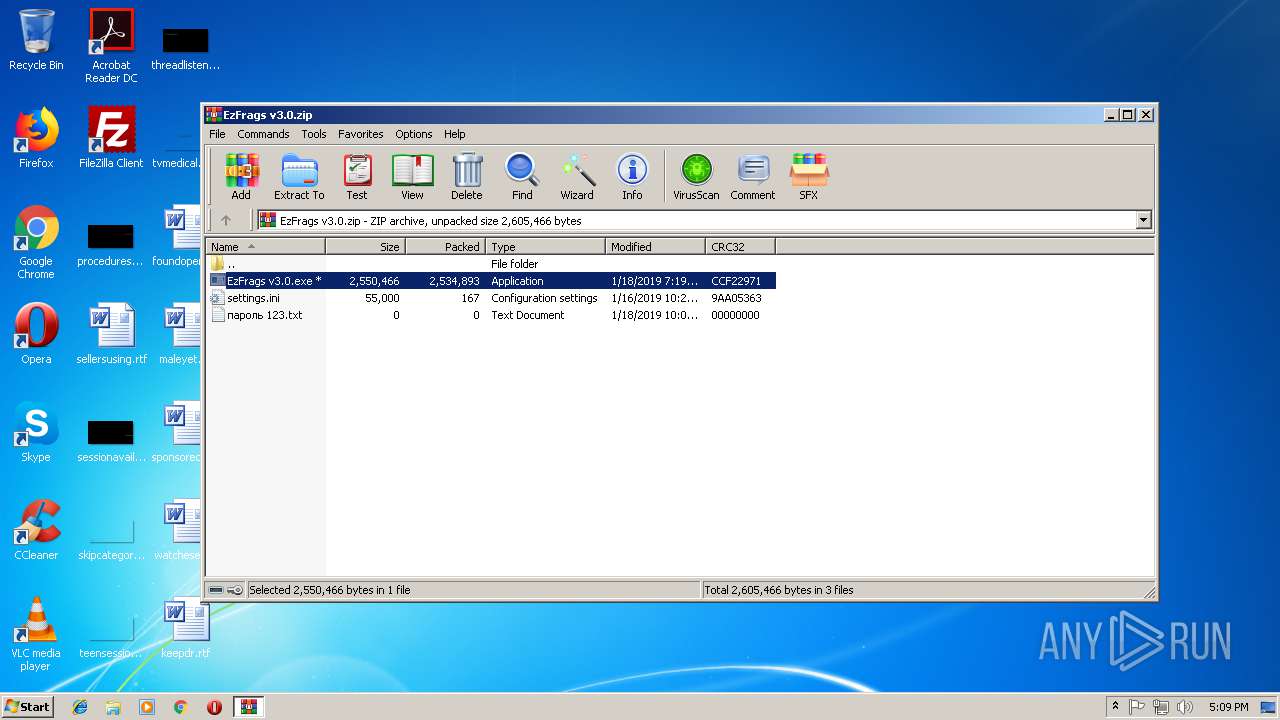Open the Google Chrome desktop shortcut

36,243
